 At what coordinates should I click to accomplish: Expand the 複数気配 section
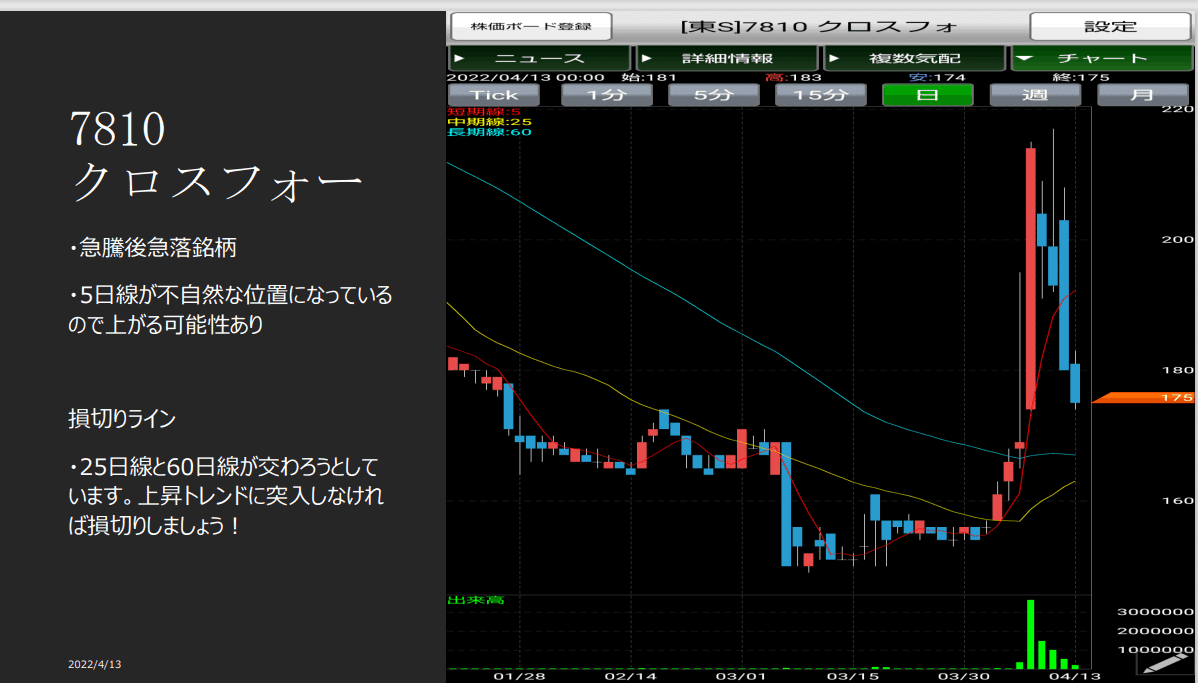915,58
